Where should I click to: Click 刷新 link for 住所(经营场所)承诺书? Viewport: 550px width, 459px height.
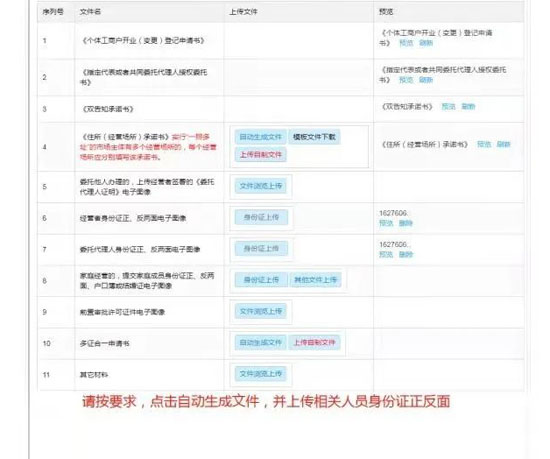[x=504, y=144]
